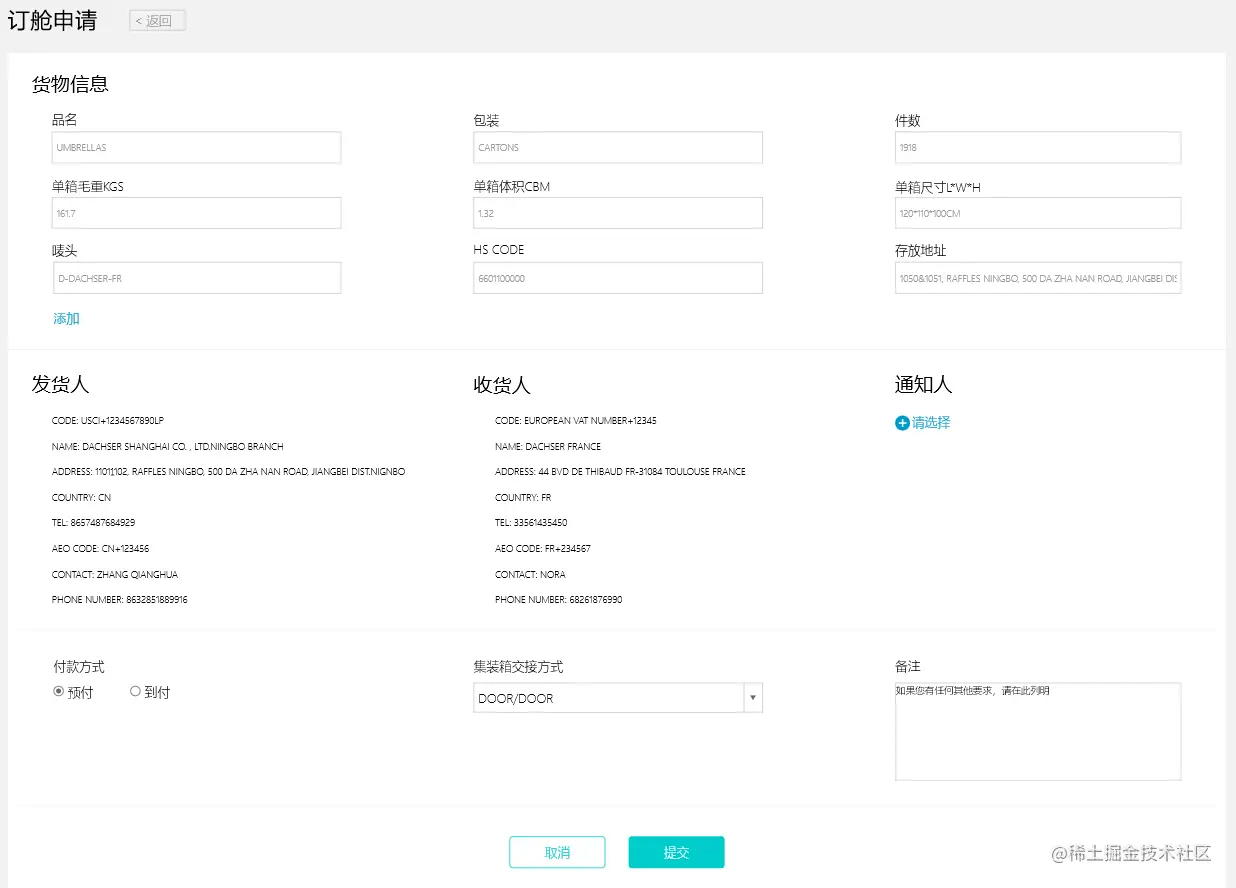Image resolution: width=1236 pixels, height=888 pixels.
Task: Click shipper text AEO CODE: CN+123456
Action: click(100, 549)
